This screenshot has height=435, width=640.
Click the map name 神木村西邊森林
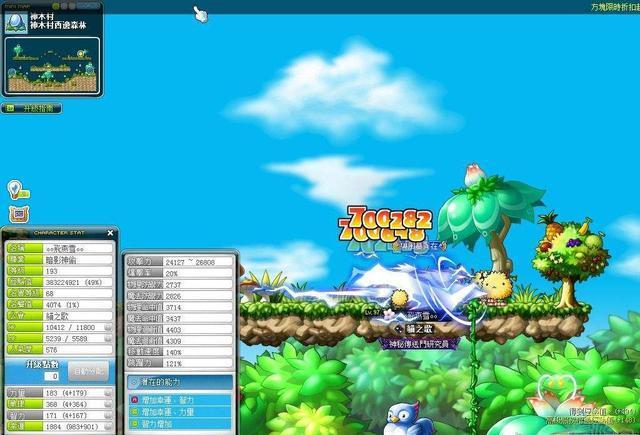[x=58, y=25]
